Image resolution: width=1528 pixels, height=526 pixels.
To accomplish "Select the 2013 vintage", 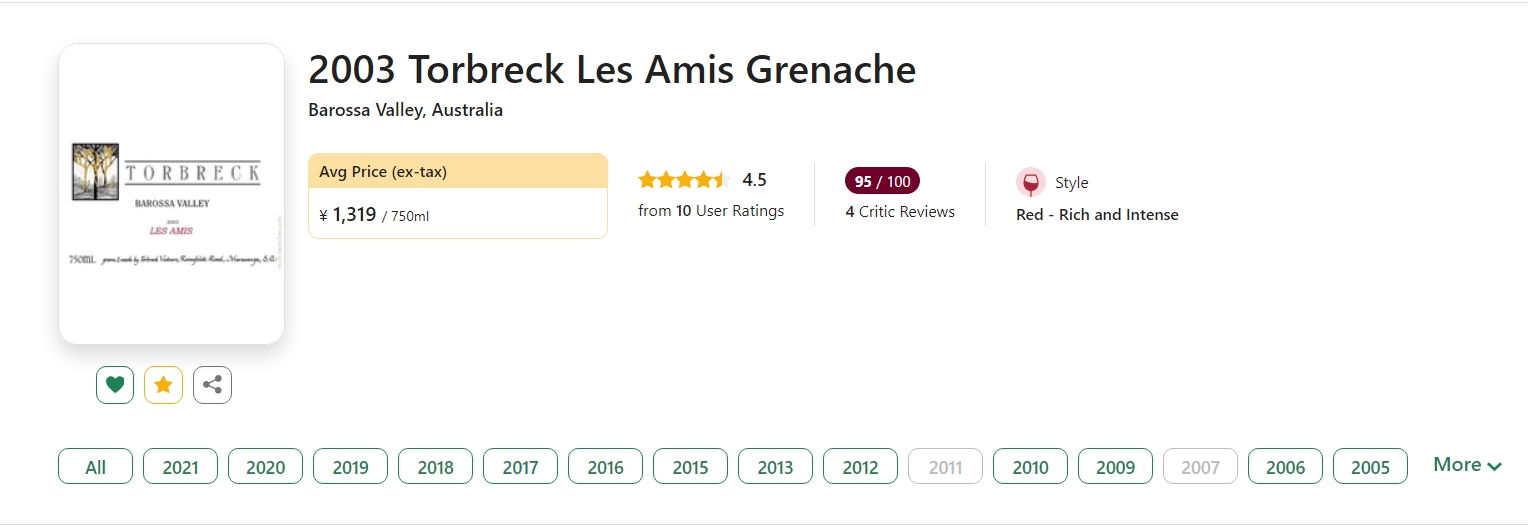I will (775, 467).
